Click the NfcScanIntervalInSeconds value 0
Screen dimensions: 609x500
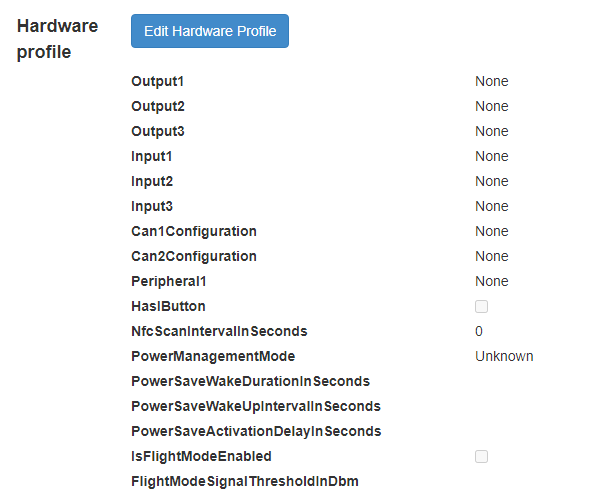[x=479, y=331]
